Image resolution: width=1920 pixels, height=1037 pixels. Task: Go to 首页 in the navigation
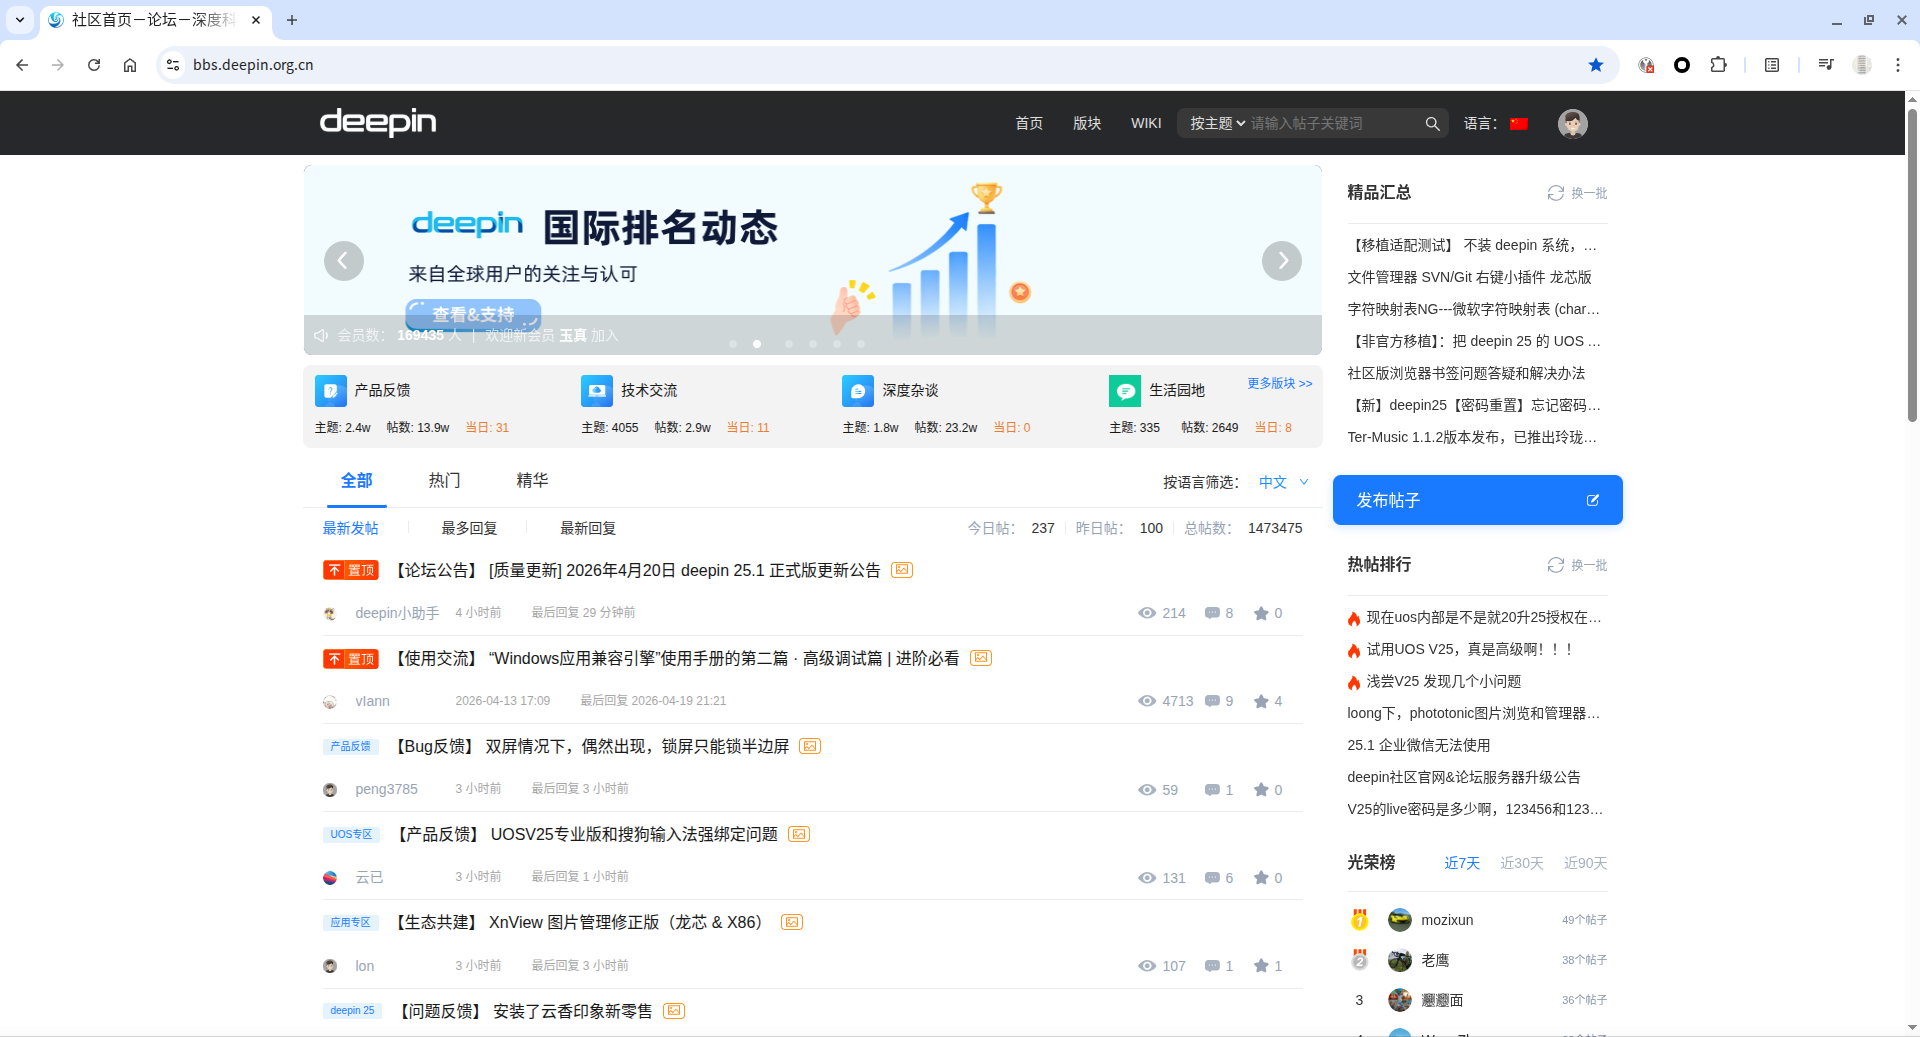coord(1029,123)
